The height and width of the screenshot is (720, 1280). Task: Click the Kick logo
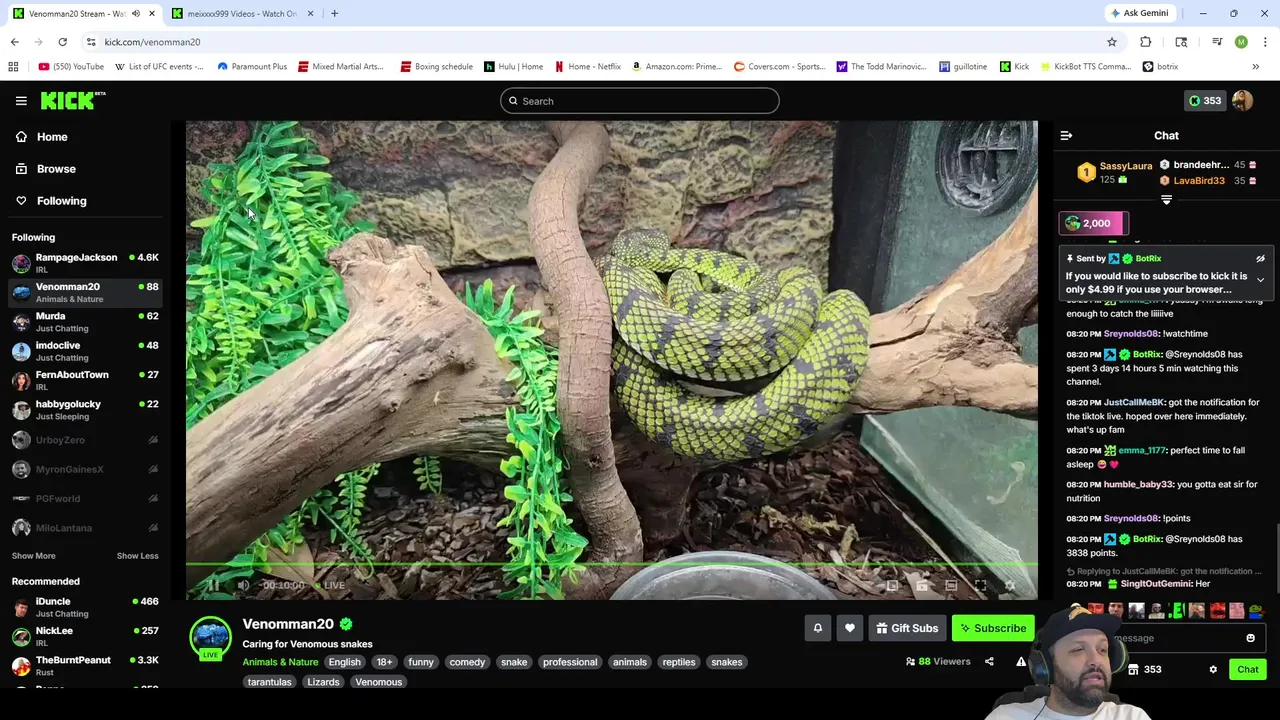click(x=72, y=100)
